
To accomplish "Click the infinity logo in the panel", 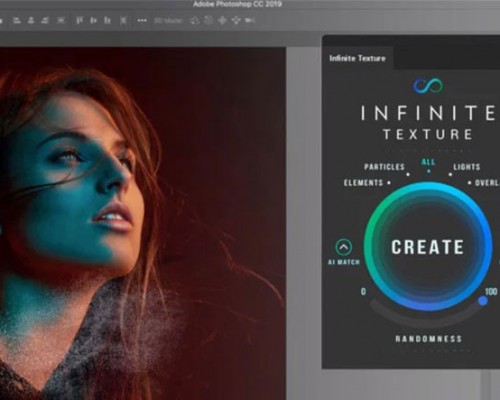I will point(428,86).
